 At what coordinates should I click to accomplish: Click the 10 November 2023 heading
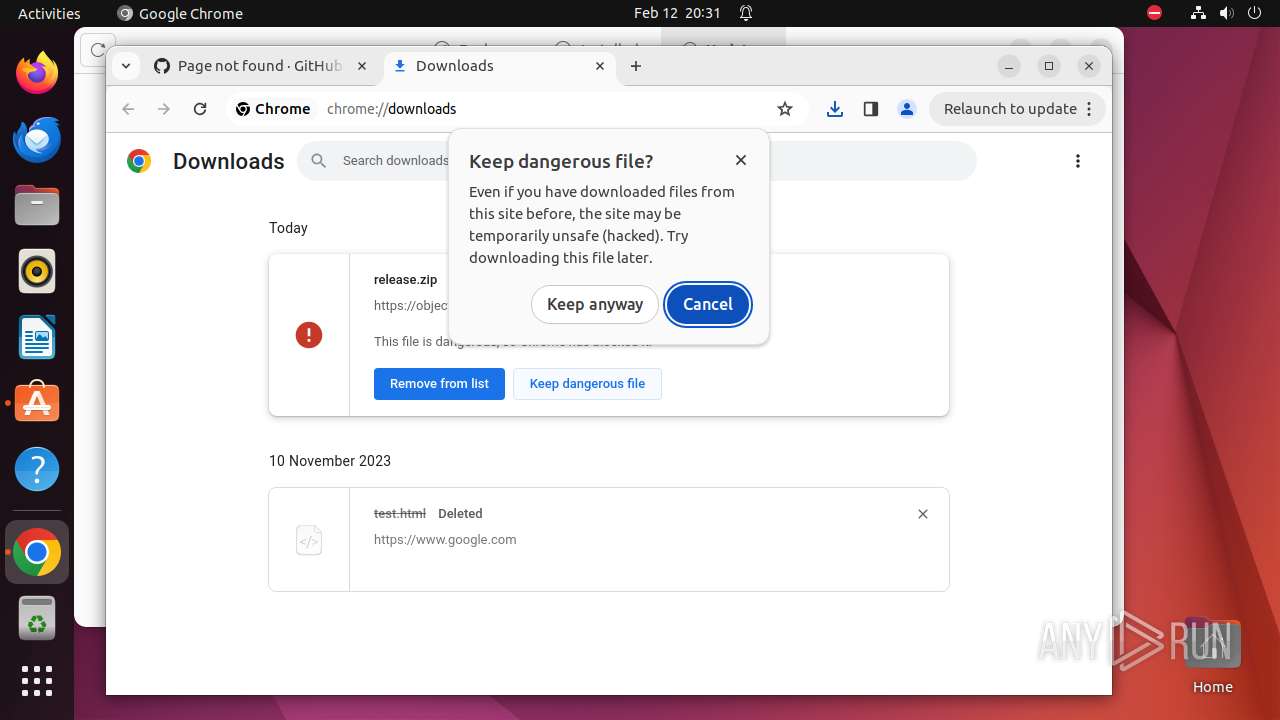(x=330, y=461)
